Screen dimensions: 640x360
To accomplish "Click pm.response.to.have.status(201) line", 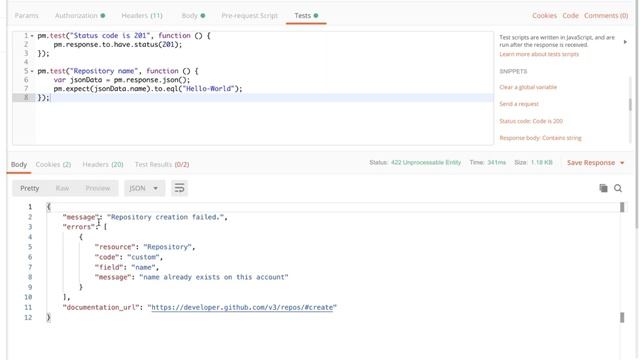I will (x=118, y=44).
